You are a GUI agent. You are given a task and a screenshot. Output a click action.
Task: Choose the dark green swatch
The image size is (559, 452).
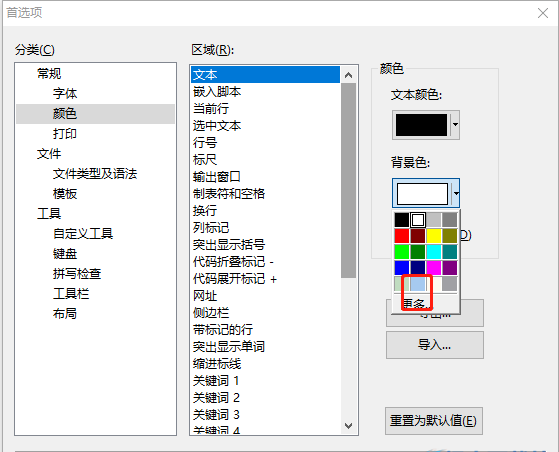point(417,252)
